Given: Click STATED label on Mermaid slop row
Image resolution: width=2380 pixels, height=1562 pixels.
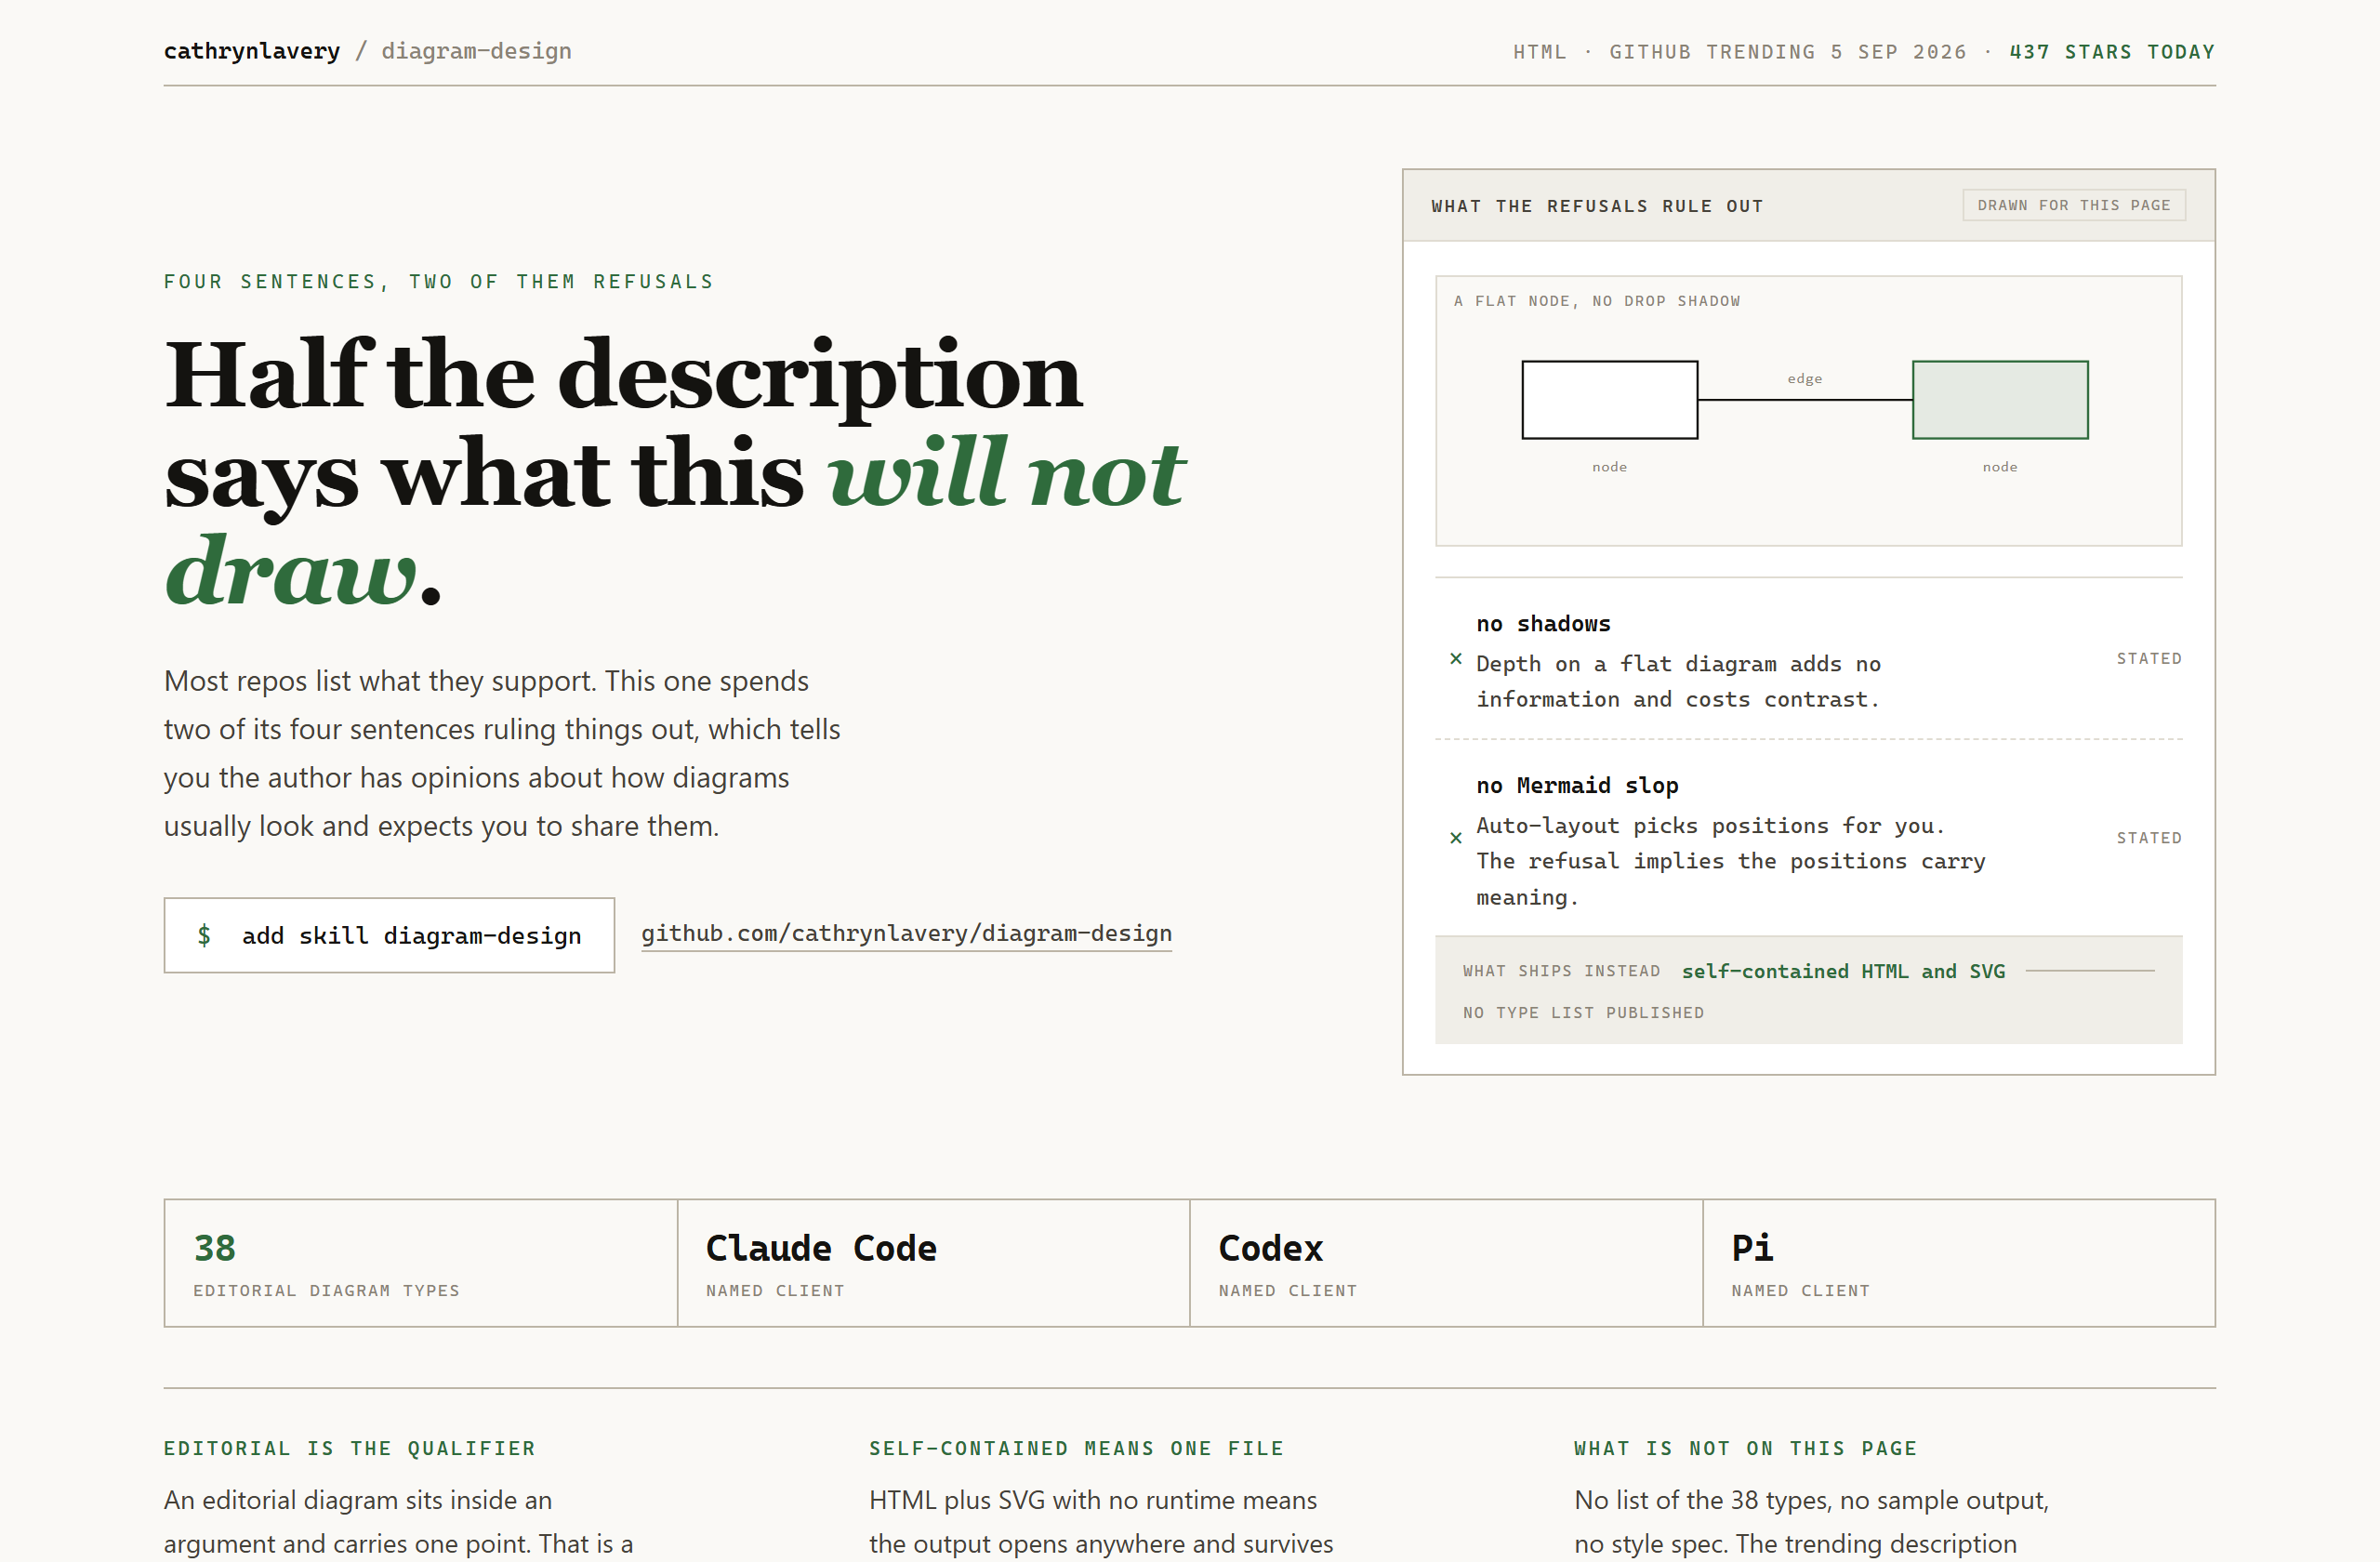Looking at the screenshot, I should [2149, 838].
